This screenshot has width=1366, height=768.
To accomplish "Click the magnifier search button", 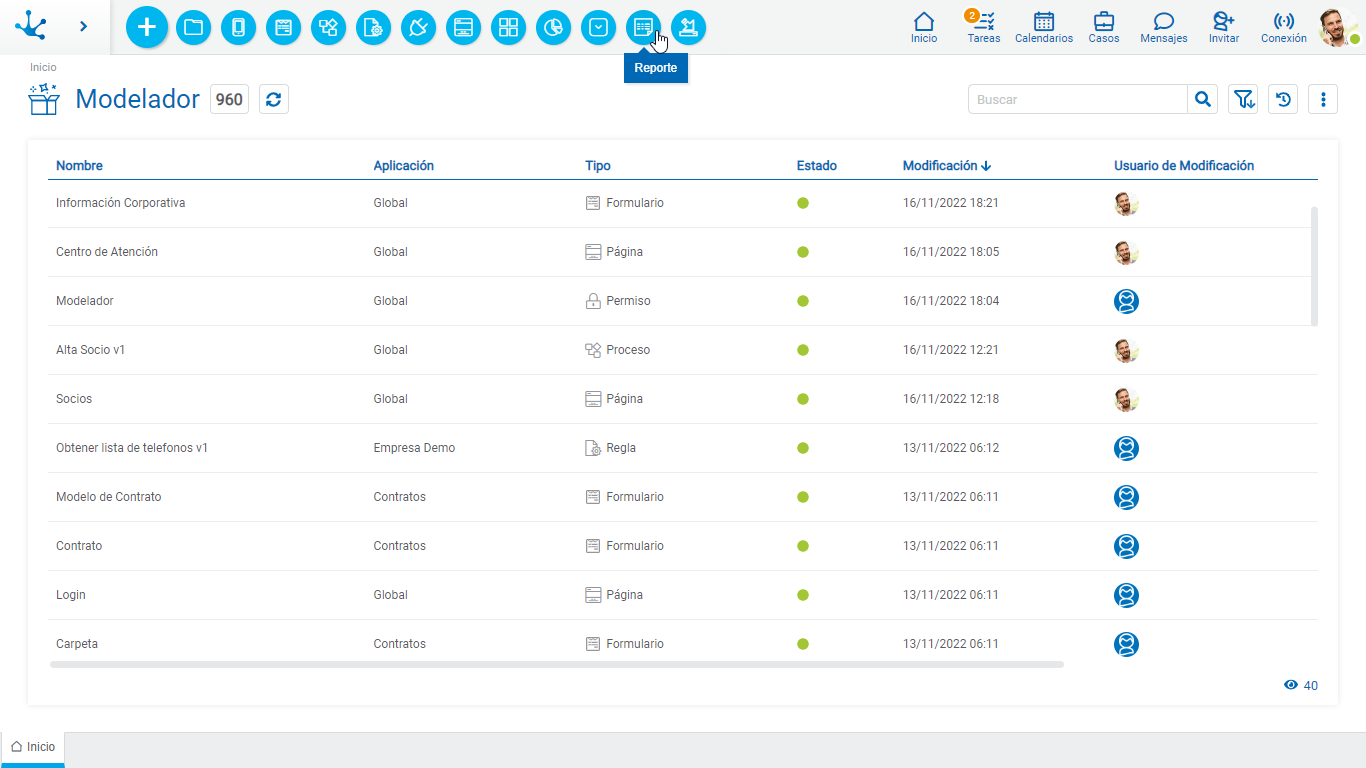I will click(x=1203, y=99).
